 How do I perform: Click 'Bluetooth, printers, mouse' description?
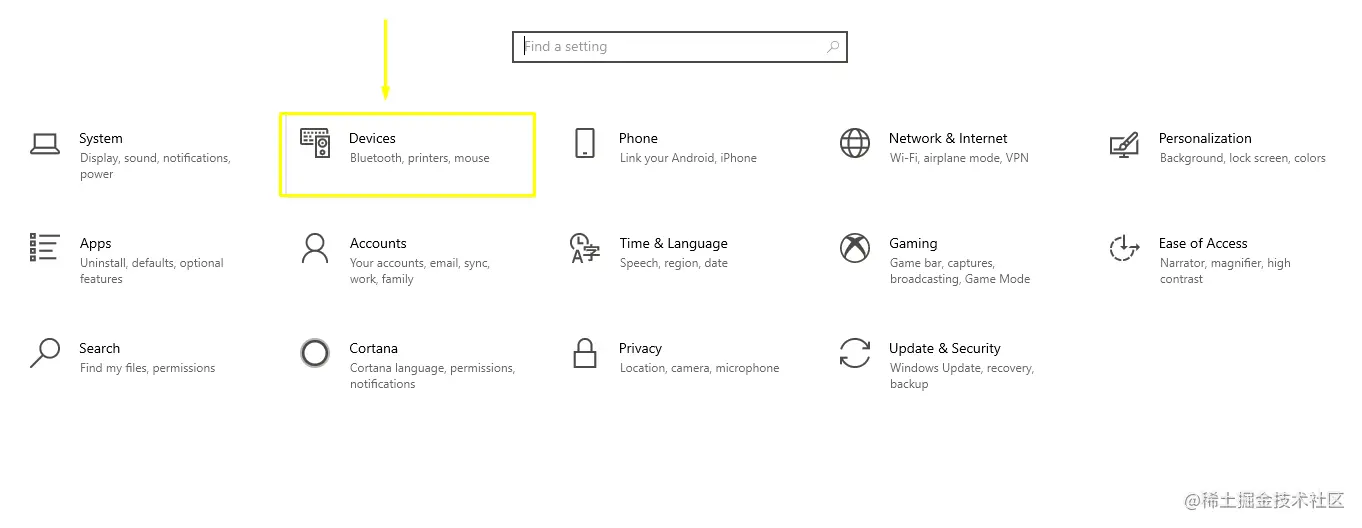point(420,158)
